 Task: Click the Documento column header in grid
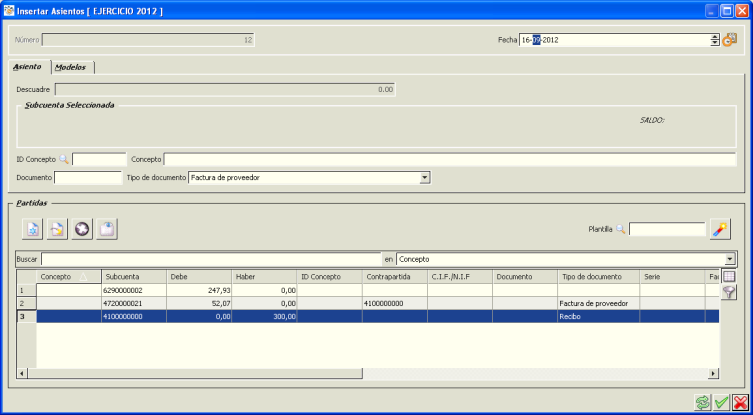525,277
